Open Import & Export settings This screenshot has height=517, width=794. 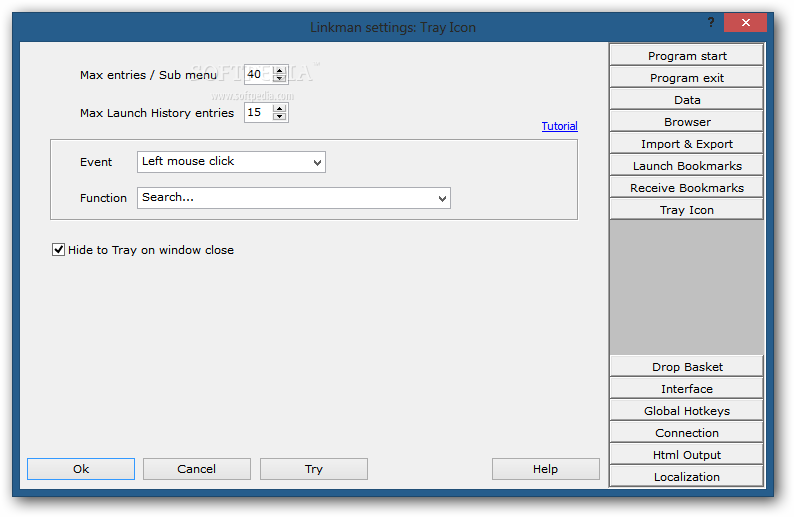point(686,144)
